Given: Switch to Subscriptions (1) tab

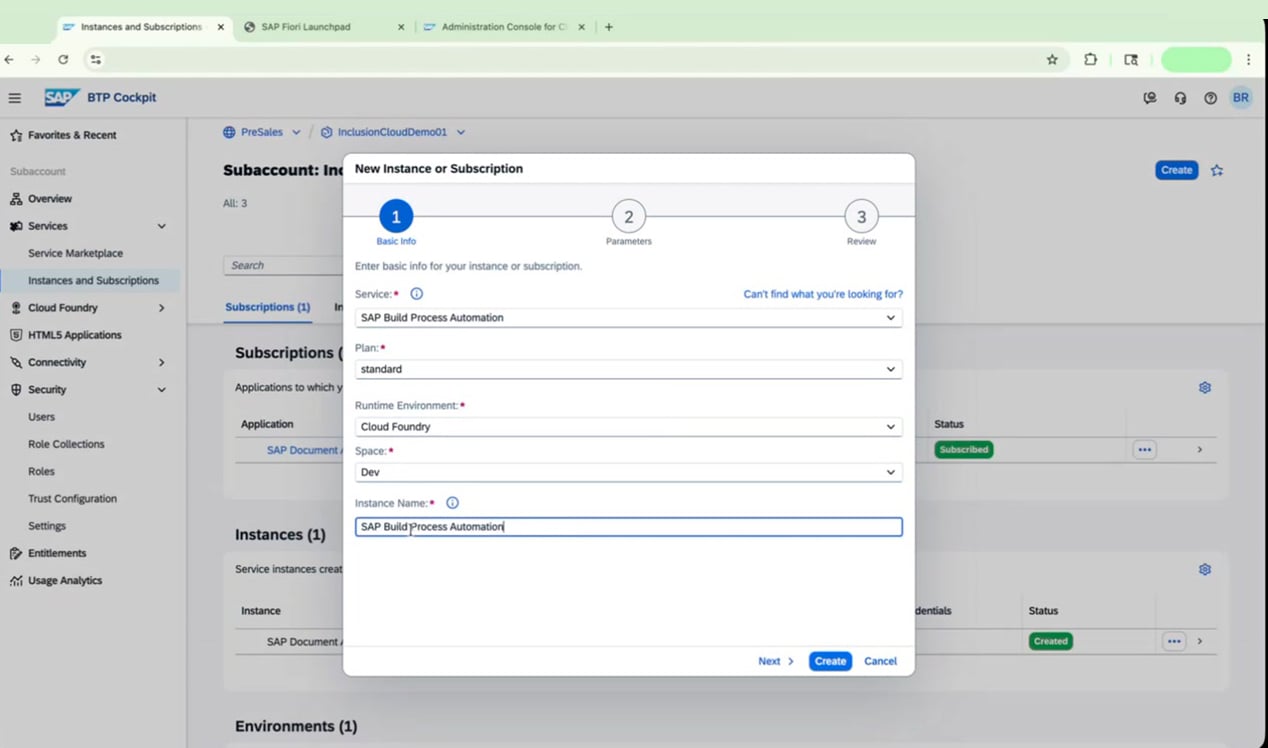Looking at the screenshot, I should point(268,307).
